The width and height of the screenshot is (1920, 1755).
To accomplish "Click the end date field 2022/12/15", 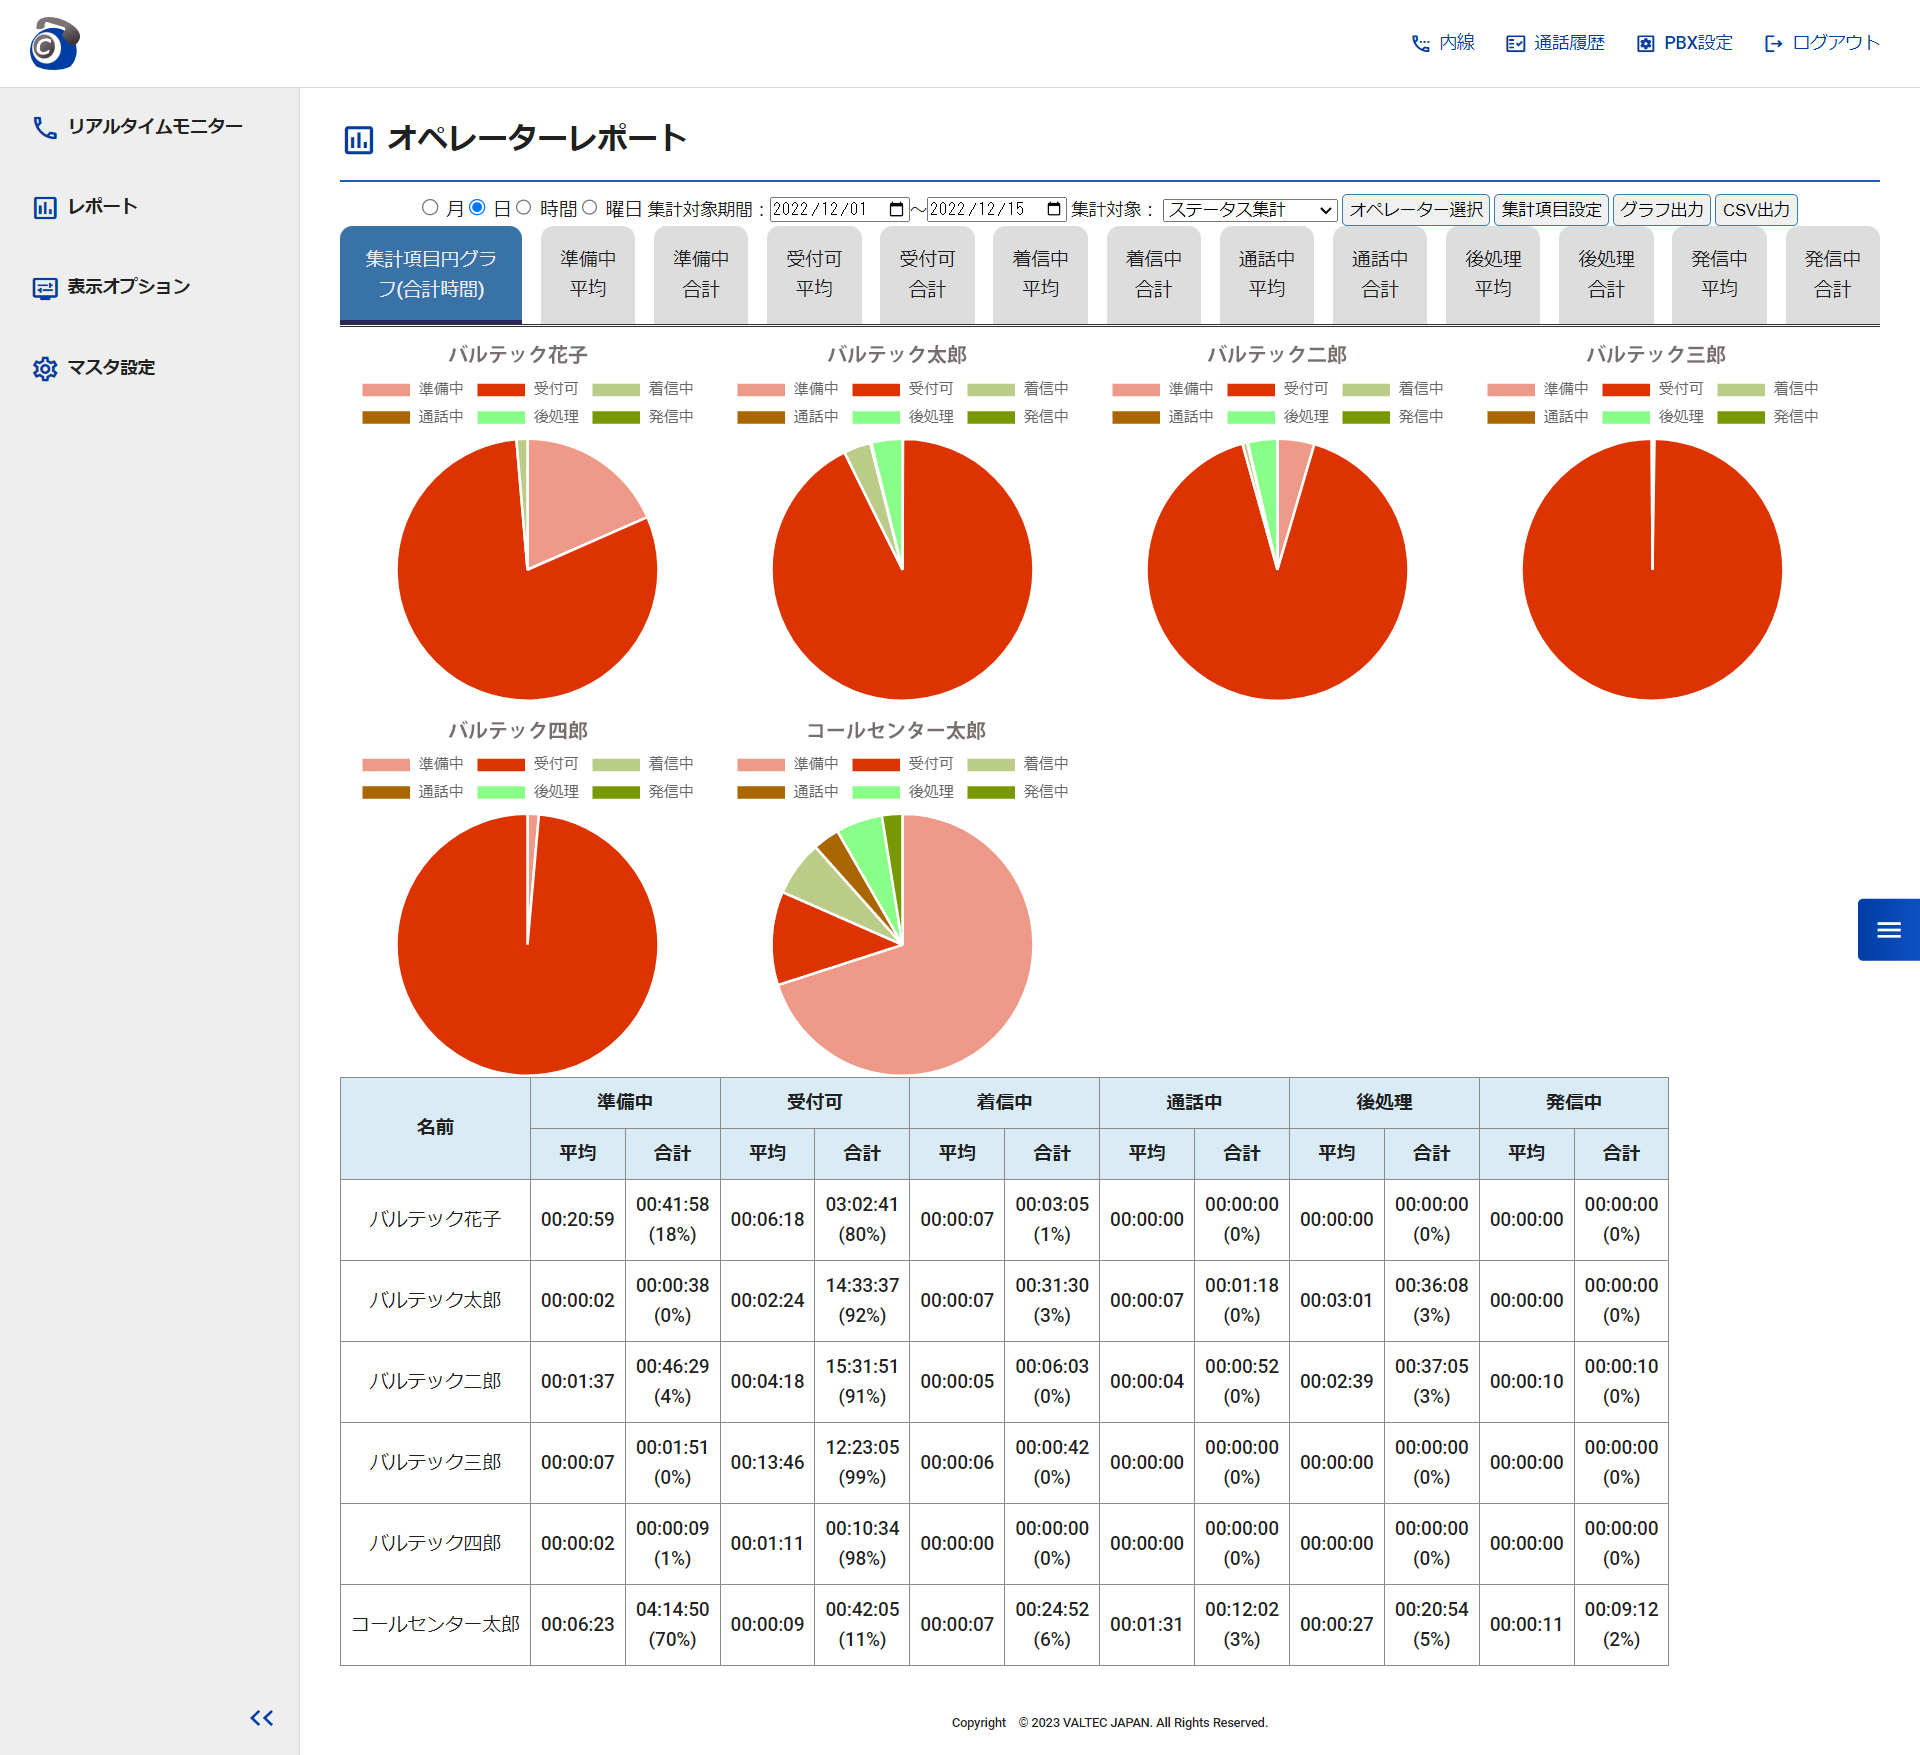I will pos(997,209).
